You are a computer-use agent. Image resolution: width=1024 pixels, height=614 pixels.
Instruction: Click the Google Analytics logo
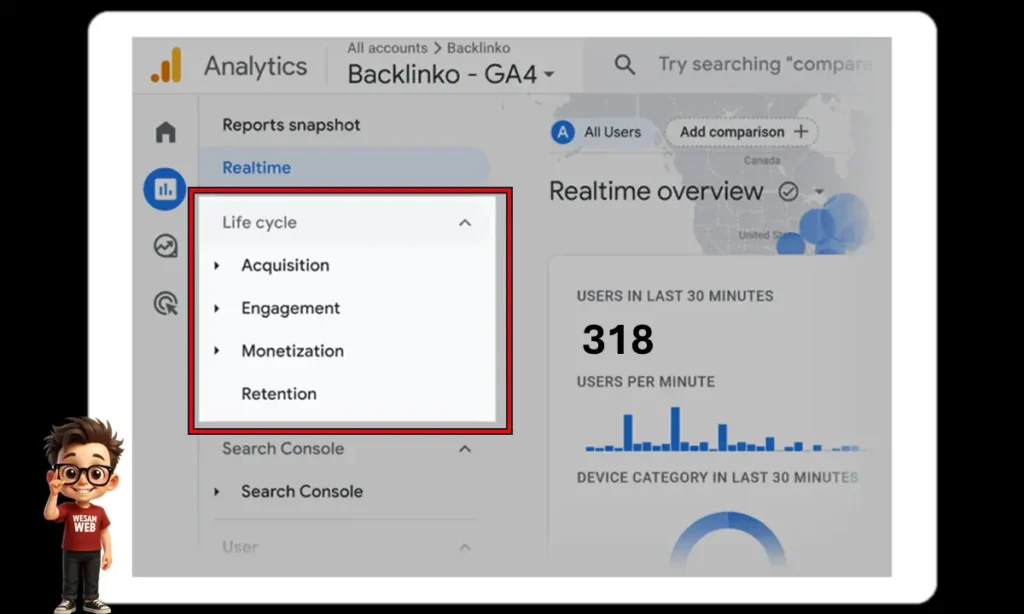tap(167, 64)
